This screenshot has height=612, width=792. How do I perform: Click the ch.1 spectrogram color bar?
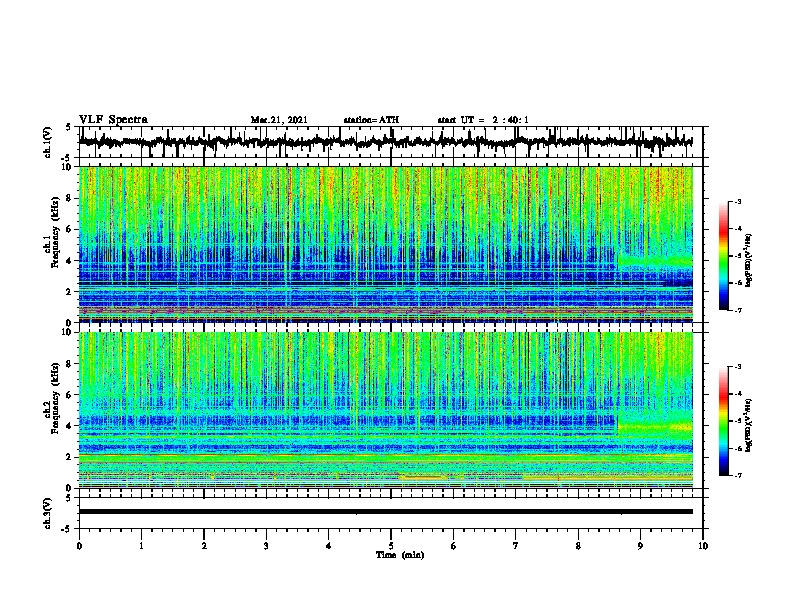[x=723, y=256]
